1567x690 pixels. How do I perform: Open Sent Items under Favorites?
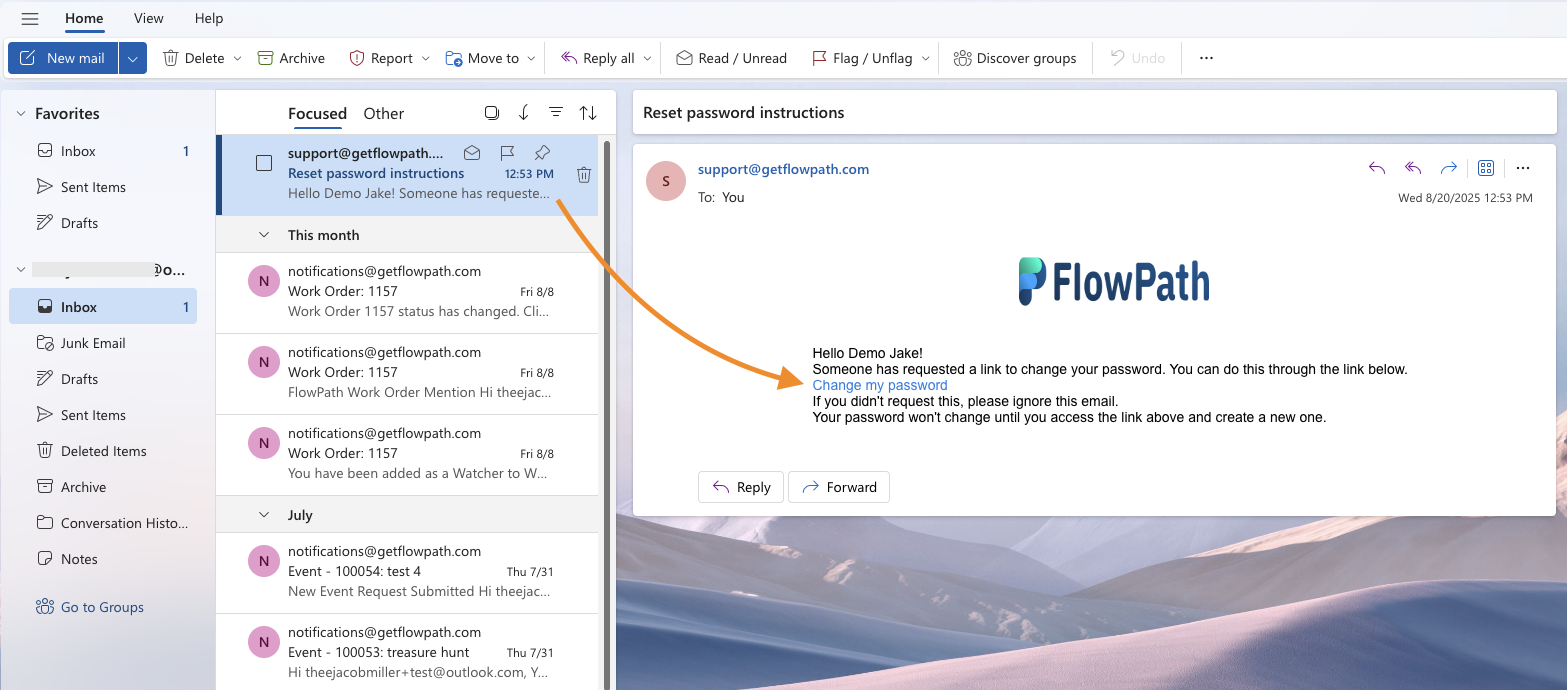103,187
